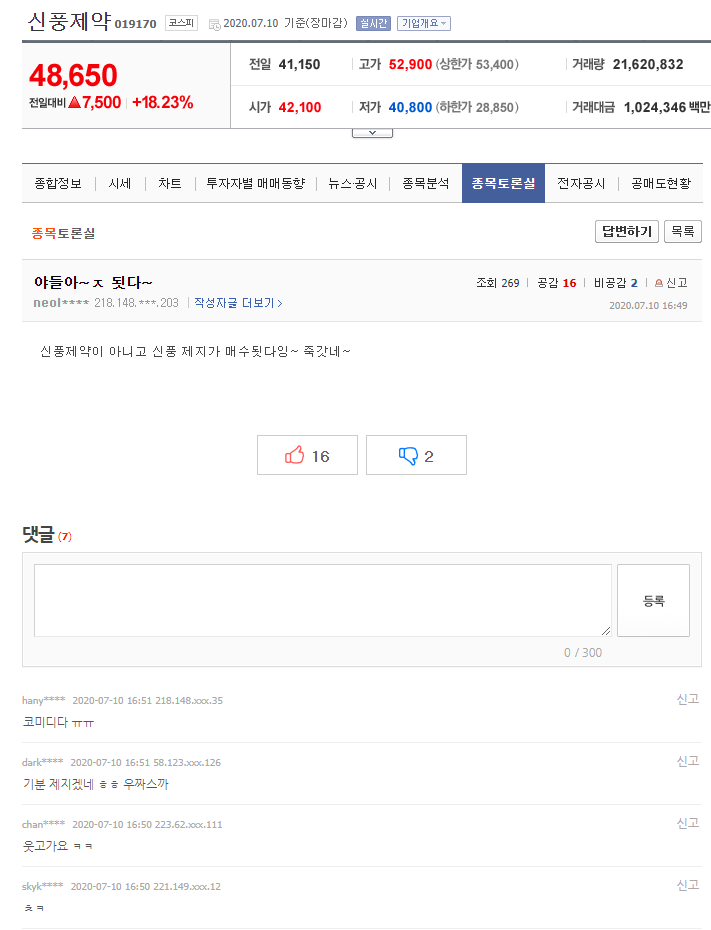Click the post timestamp 2020.07.10 16:49
The image size is (711, 930).
tap(648, 305)
